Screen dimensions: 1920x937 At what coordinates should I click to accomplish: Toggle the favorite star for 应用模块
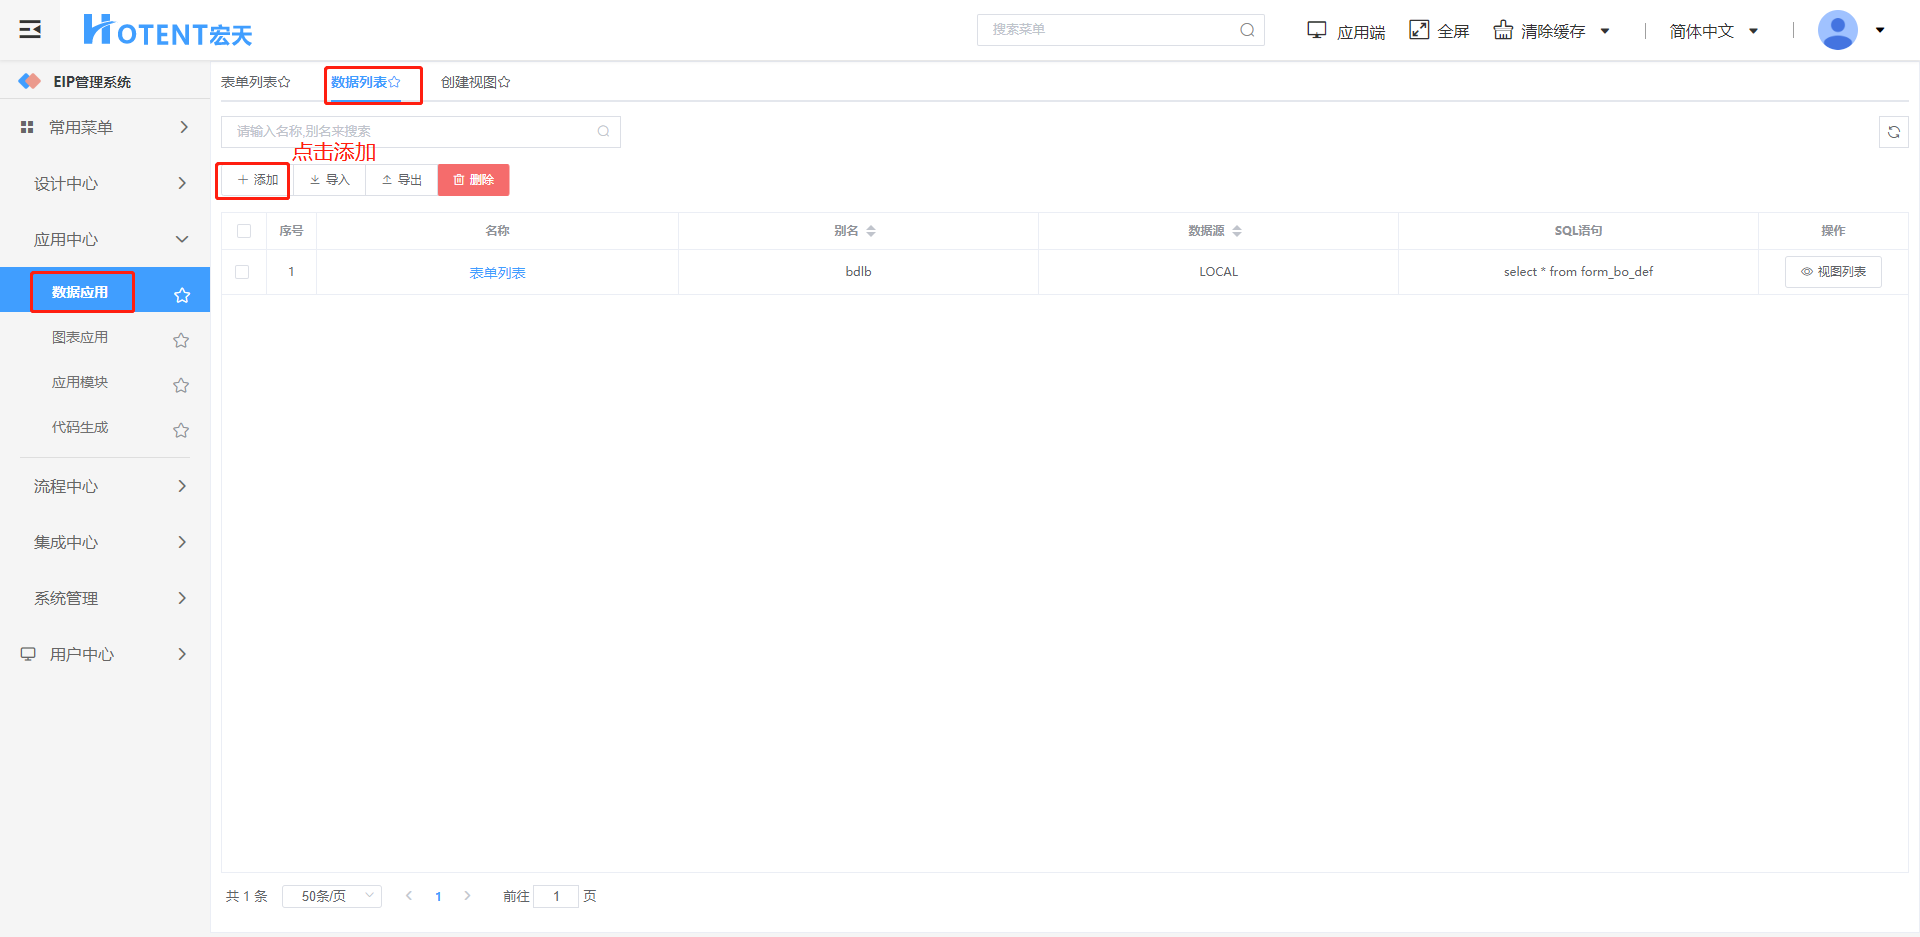pyautogui.click(x=181, y=385)
